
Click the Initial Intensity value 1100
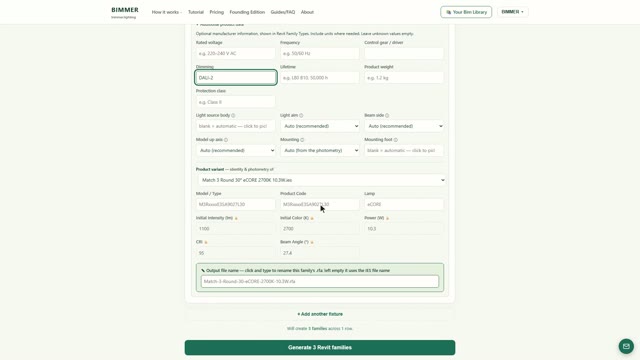(236, 229)
